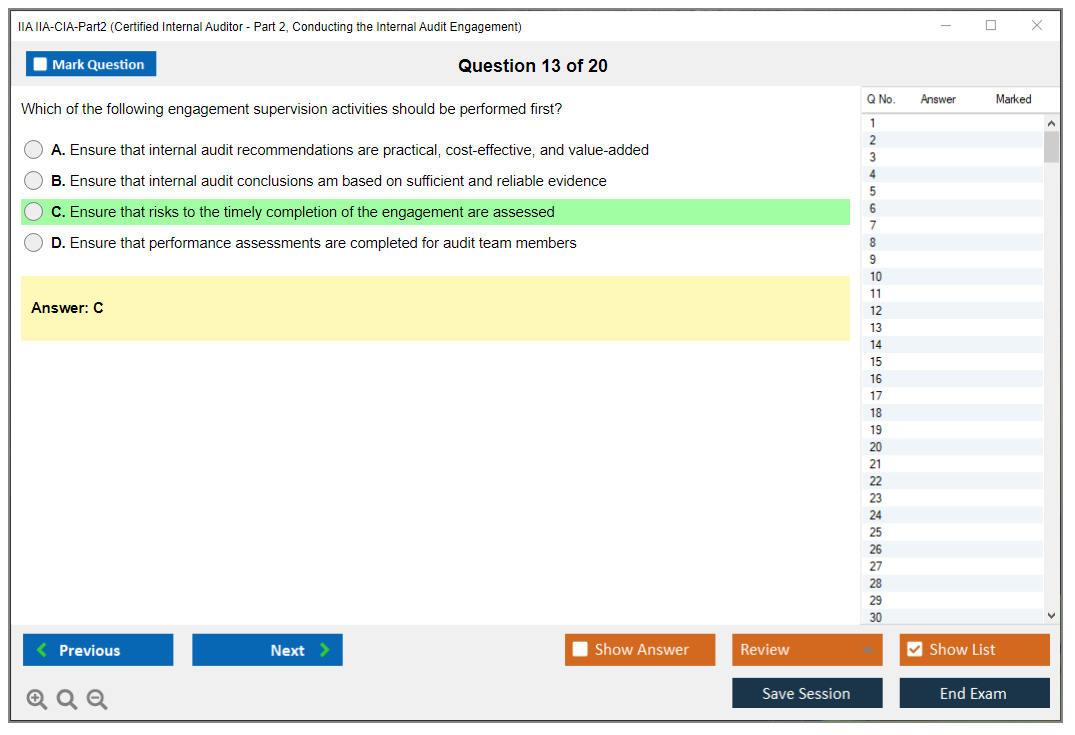The width and height of the screenshot is (1075, 735).
Task: Advance to the next question
Action: click(x=267, y=650)
